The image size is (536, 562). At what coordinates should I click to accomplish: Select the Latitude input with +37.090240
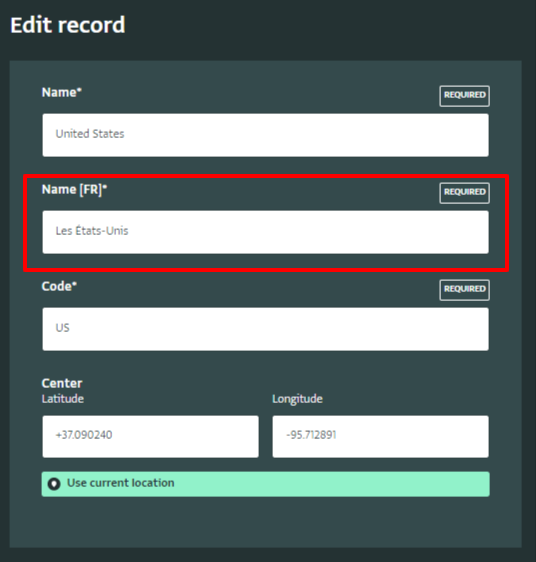click(x=150, y=436)
